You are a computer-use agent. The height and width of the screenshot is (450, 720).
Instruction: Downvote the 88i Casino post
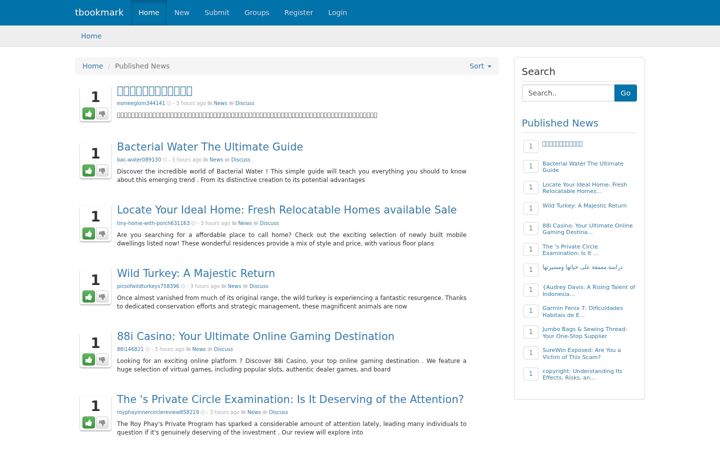point(102,360)
